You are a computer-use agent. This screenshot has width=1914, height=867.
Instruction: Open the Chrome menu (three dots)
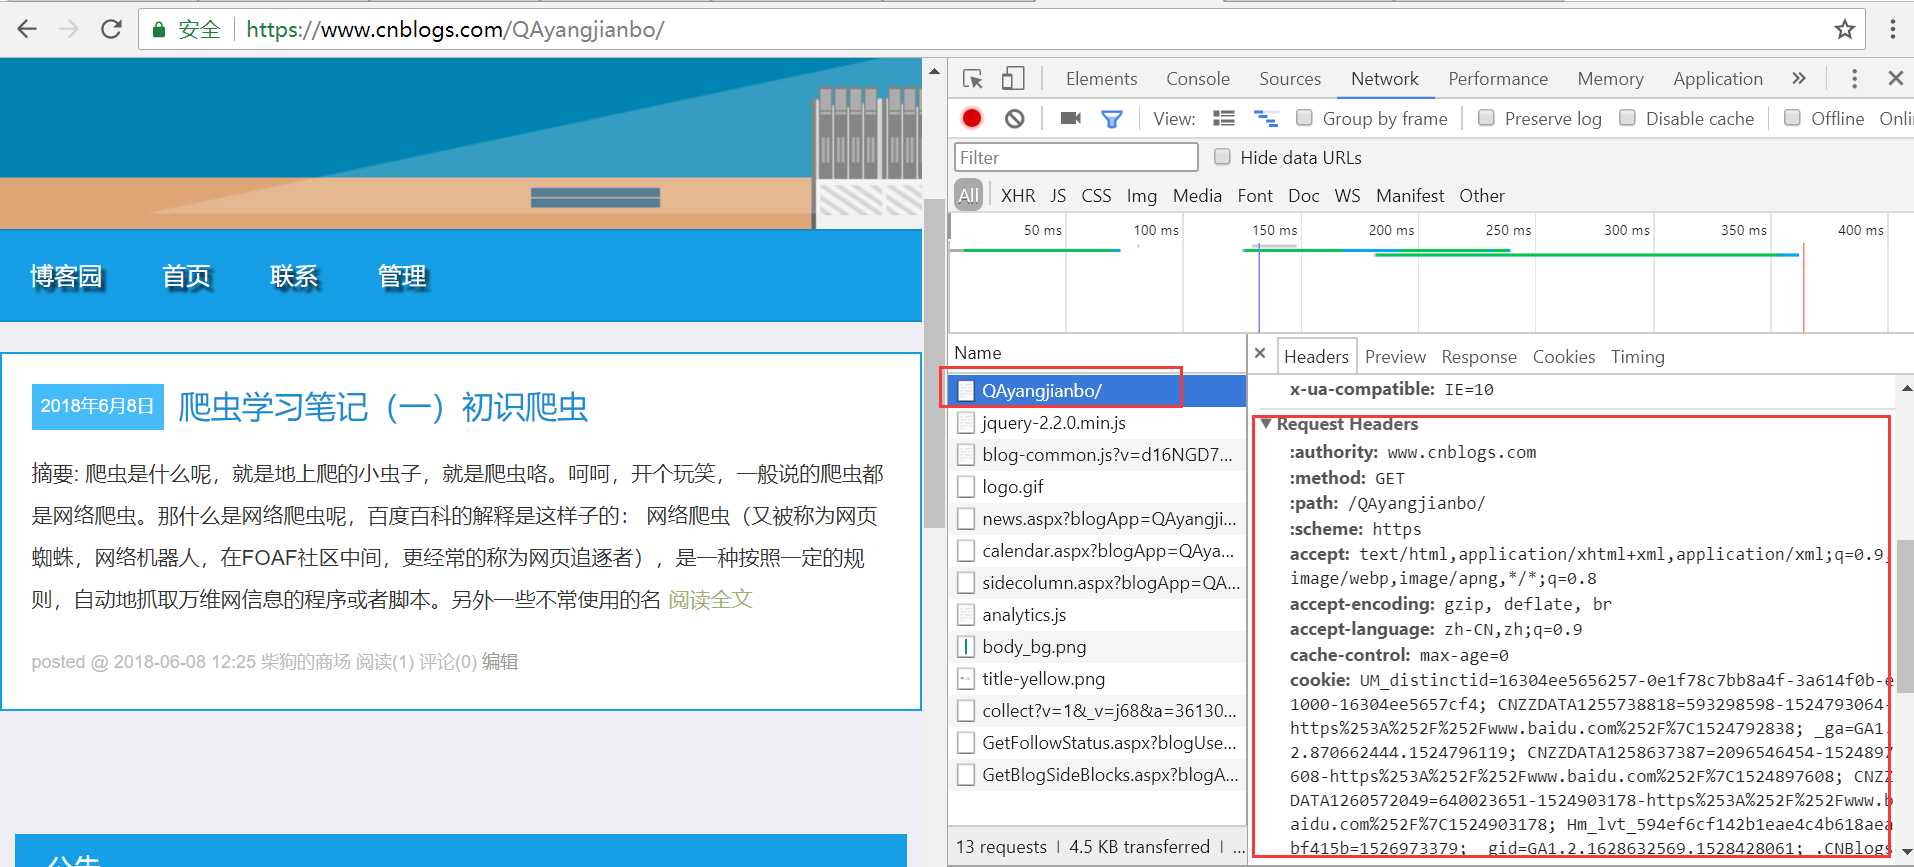point(1892,29)
